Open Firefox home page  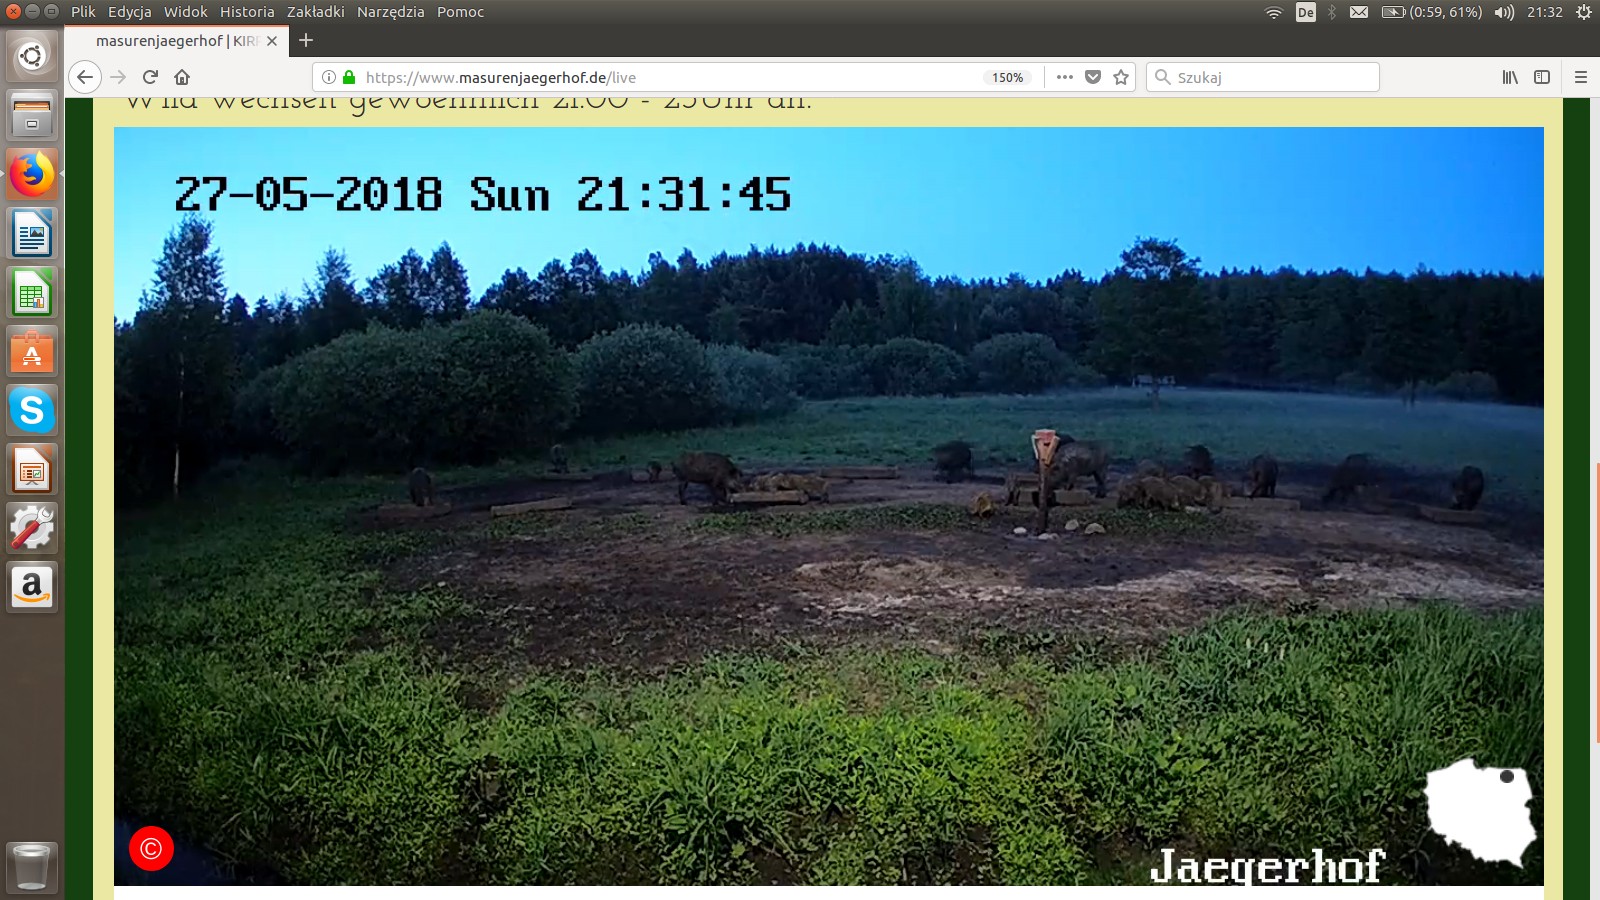182,77
